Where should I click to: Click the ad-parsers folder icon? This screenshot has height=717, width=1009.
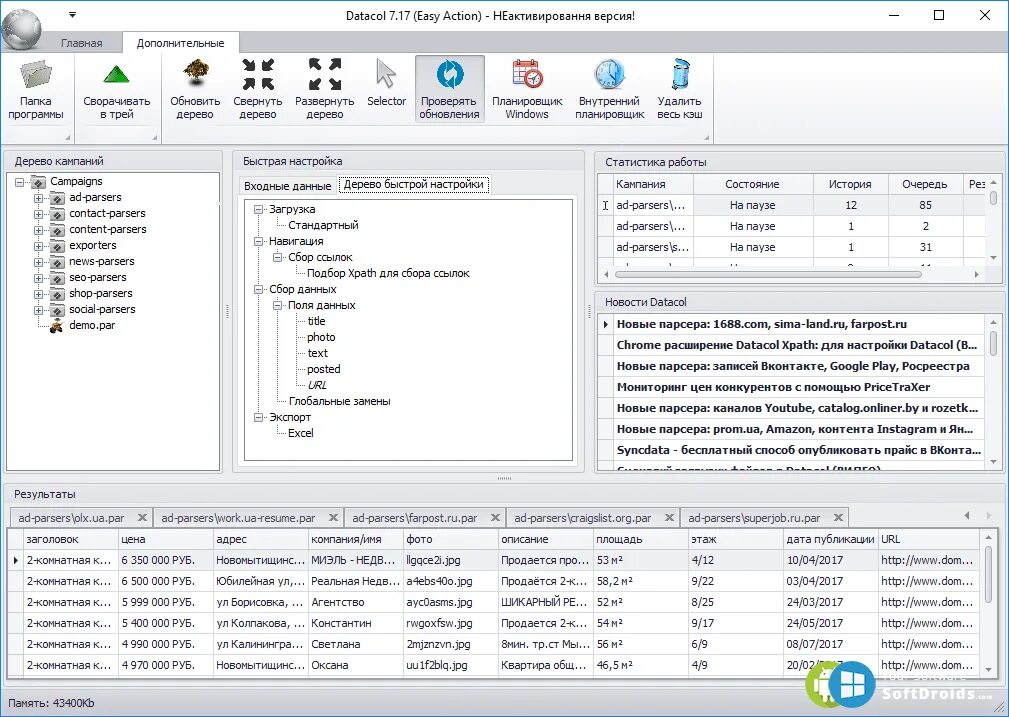coord(58,198)
